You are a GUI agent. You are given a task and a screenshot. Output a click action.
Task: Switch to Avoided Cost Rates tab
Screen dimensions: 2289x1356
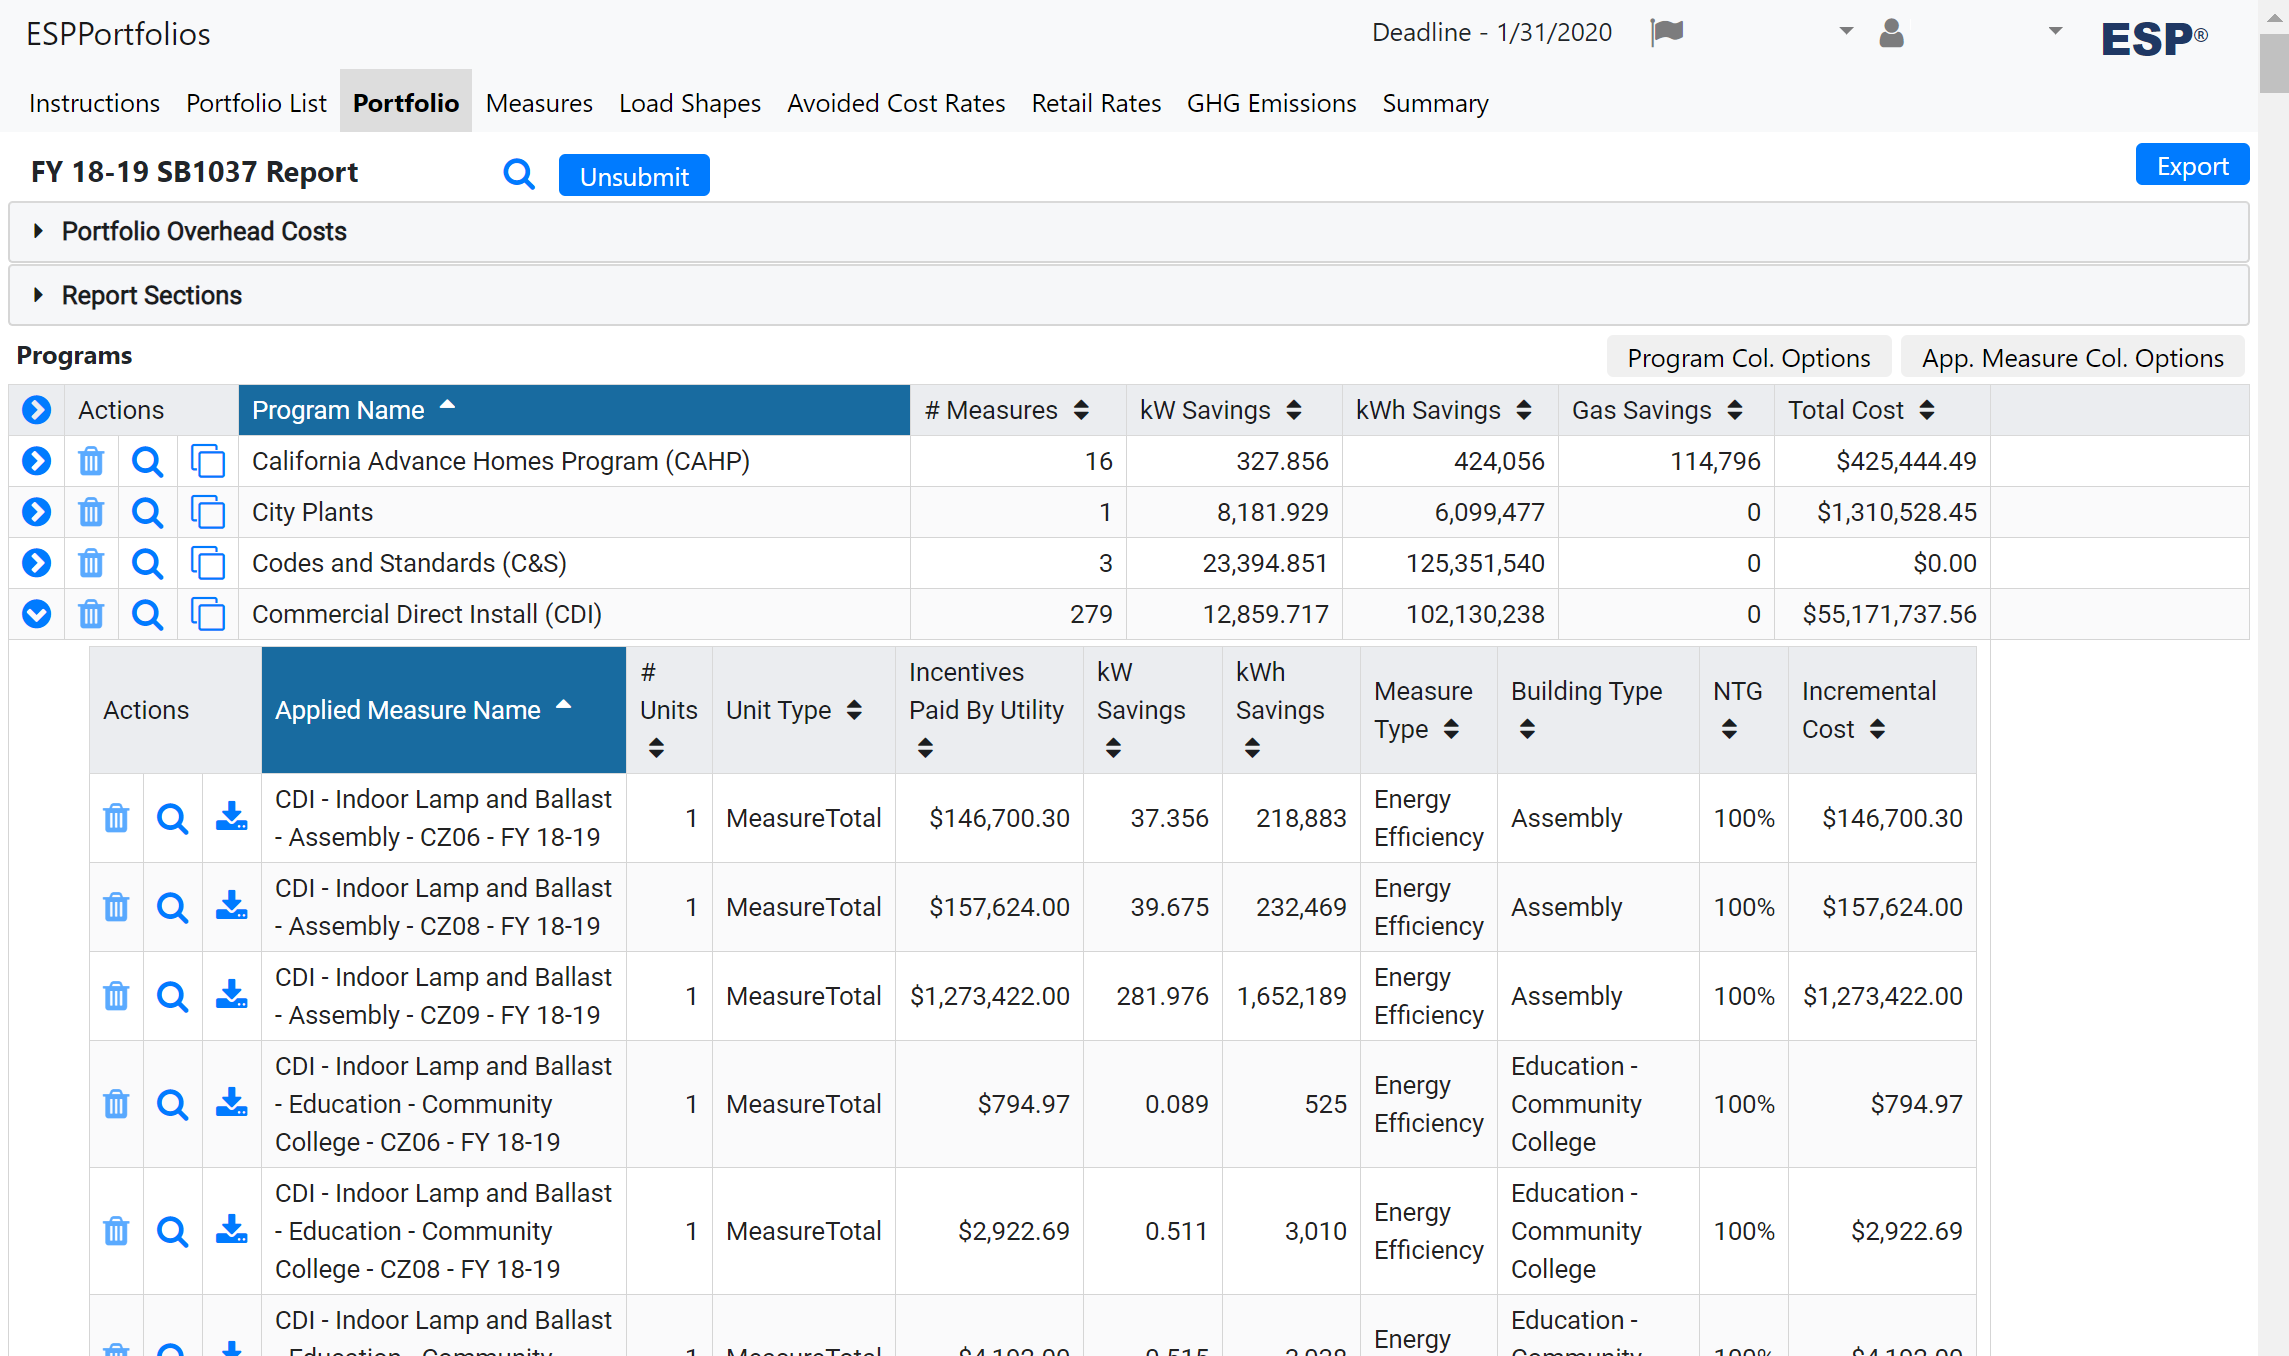click(x=896, y=103)
